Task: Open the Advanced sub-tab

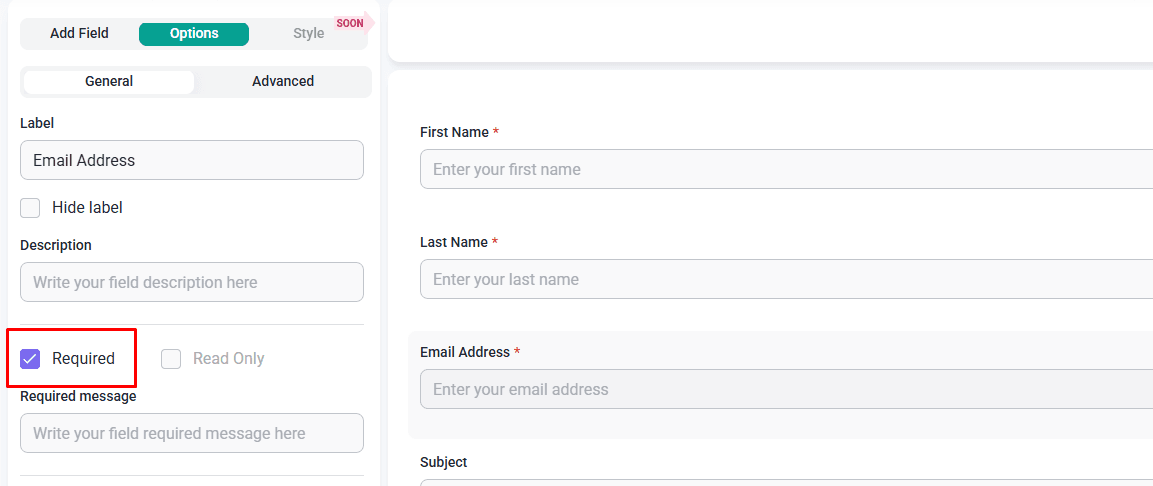Action: [x=283, y=81]
